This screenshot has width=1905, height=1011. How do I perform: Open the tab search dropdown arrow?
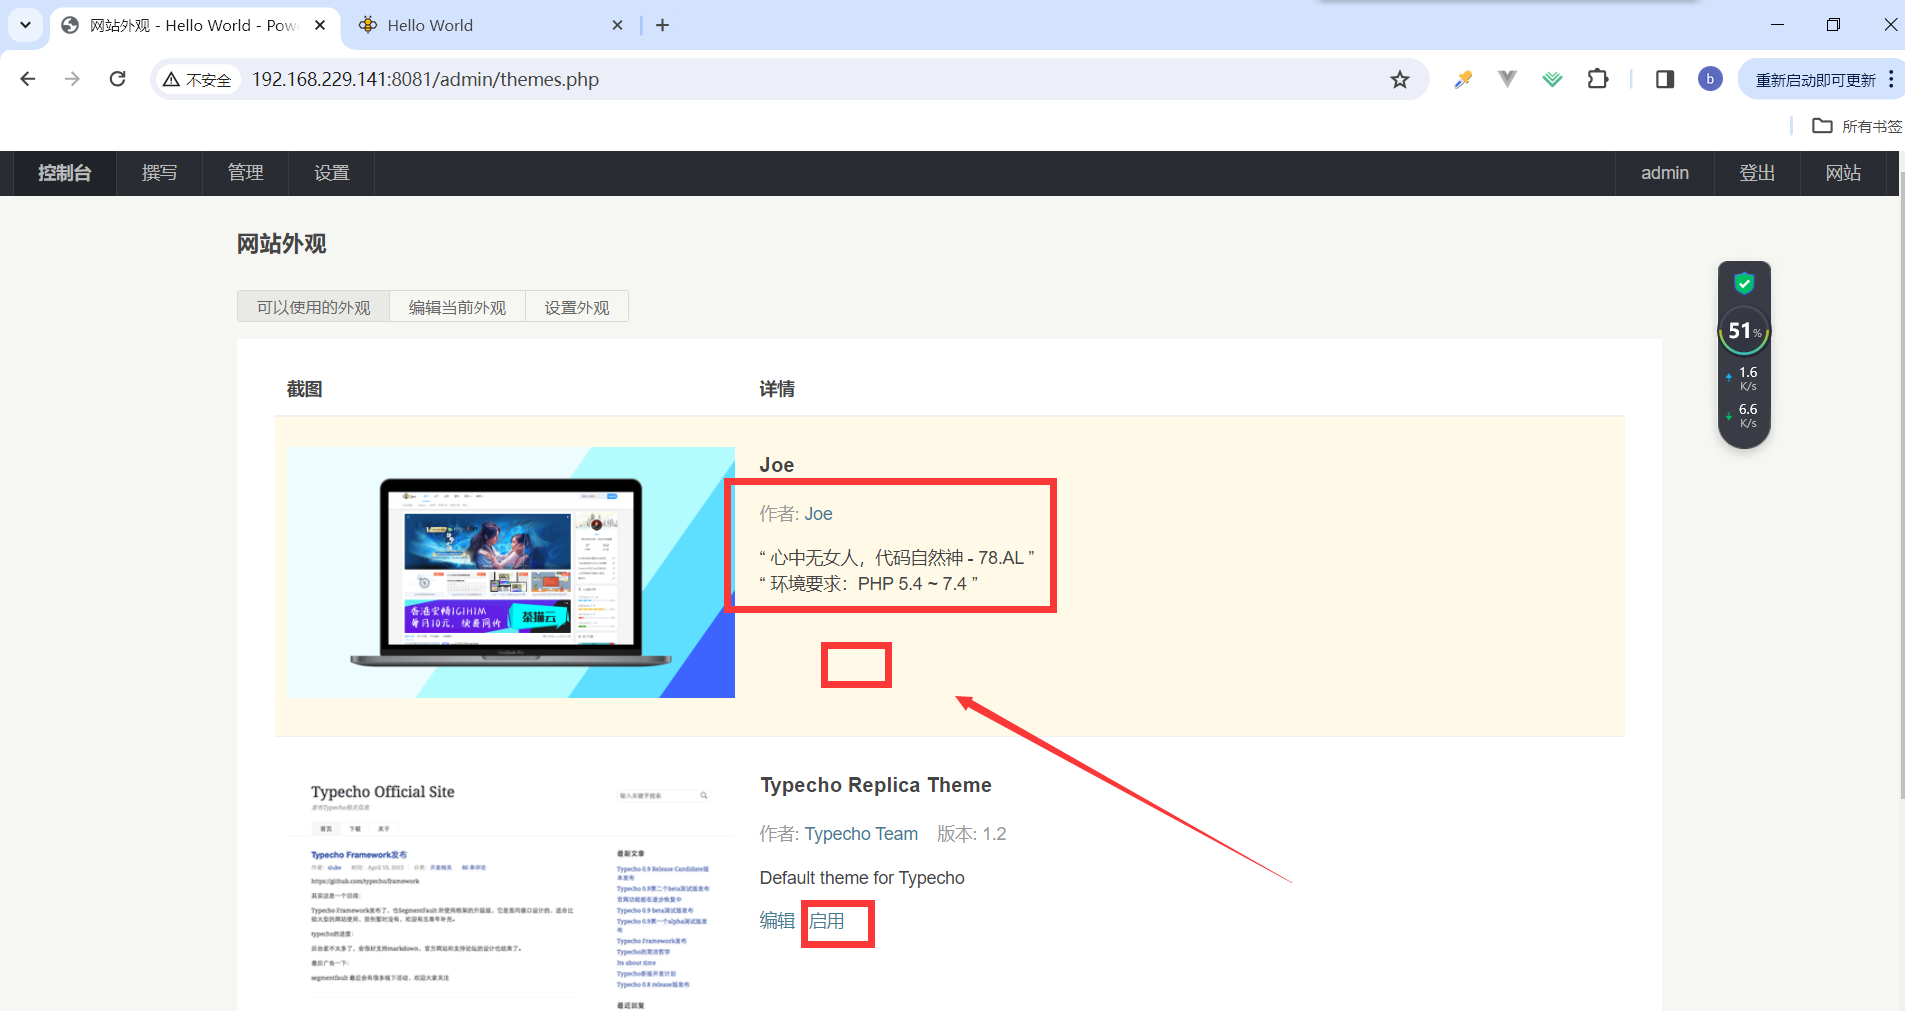(25, 25)
